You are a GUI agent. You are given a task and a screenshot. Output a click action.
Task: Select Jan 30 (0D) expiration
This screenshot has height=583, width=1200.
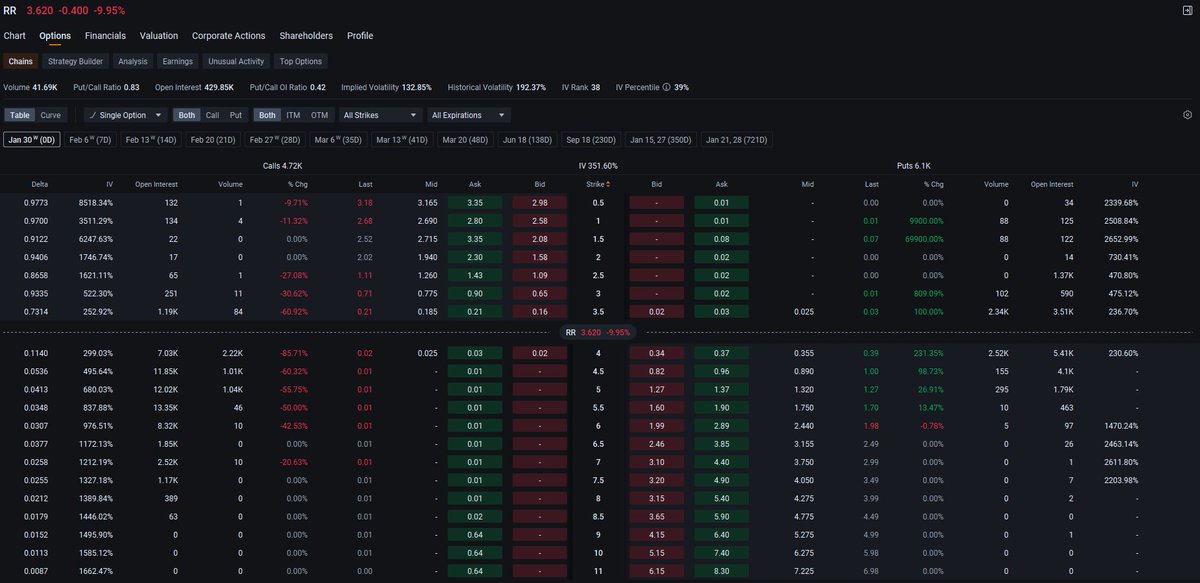(32, 140)
